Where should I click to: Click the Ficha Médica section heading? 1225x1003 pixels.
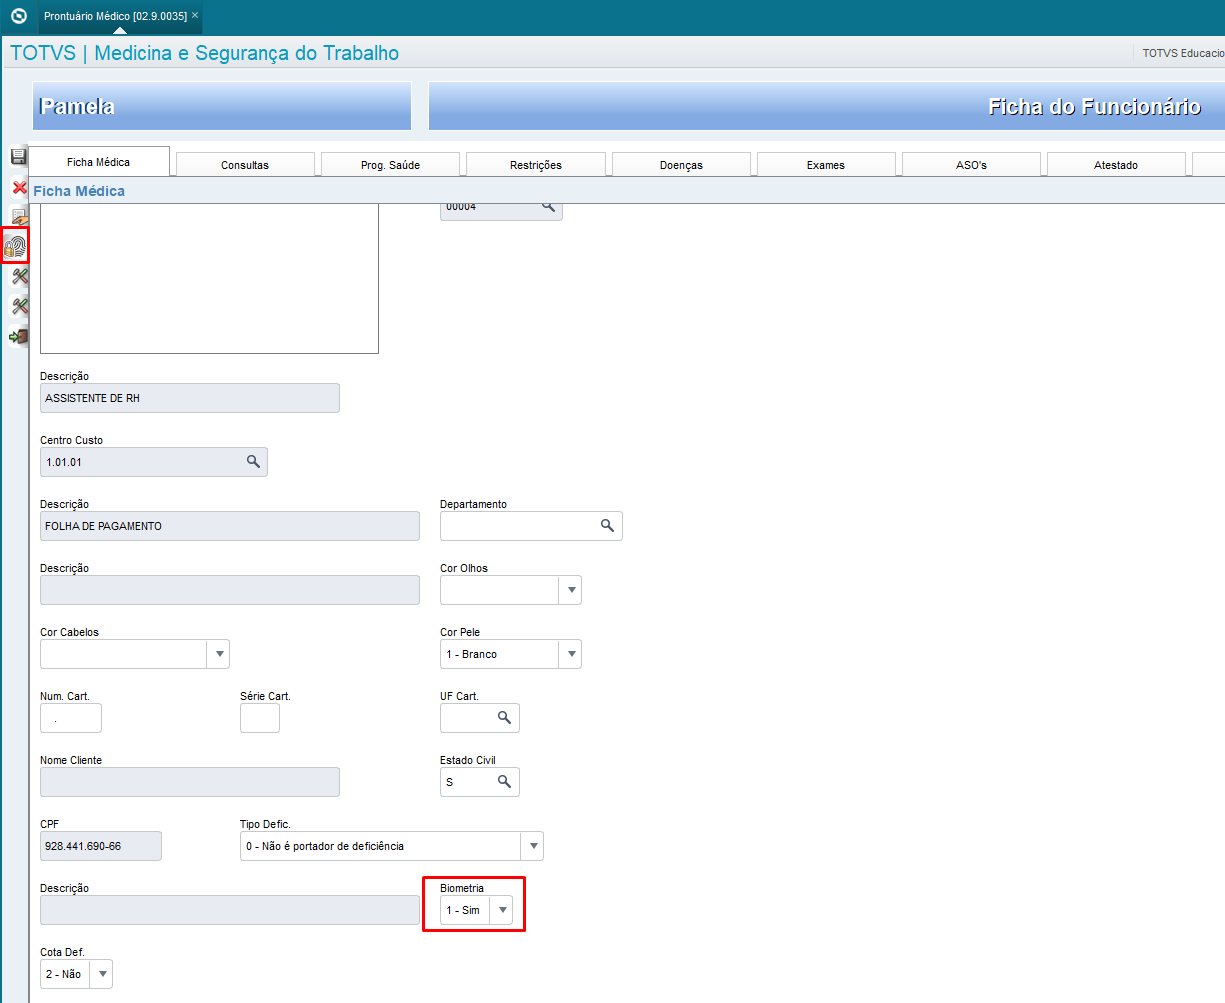[x=79, y=190]
